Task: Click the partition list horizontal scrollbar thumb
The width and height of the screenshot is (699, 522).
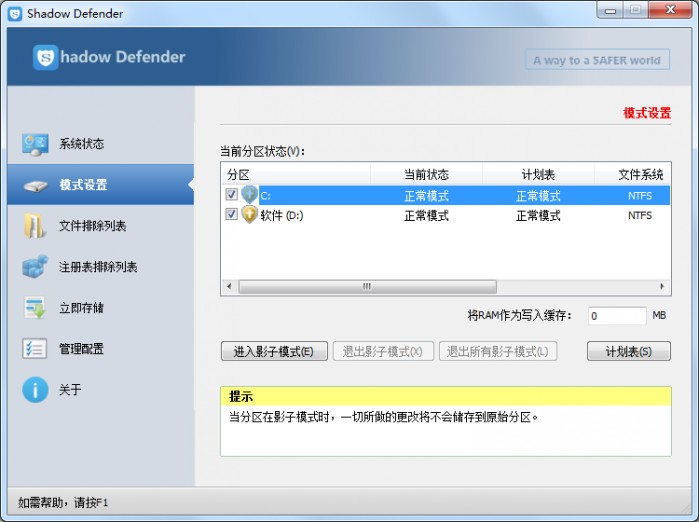Action: [367, 286]
